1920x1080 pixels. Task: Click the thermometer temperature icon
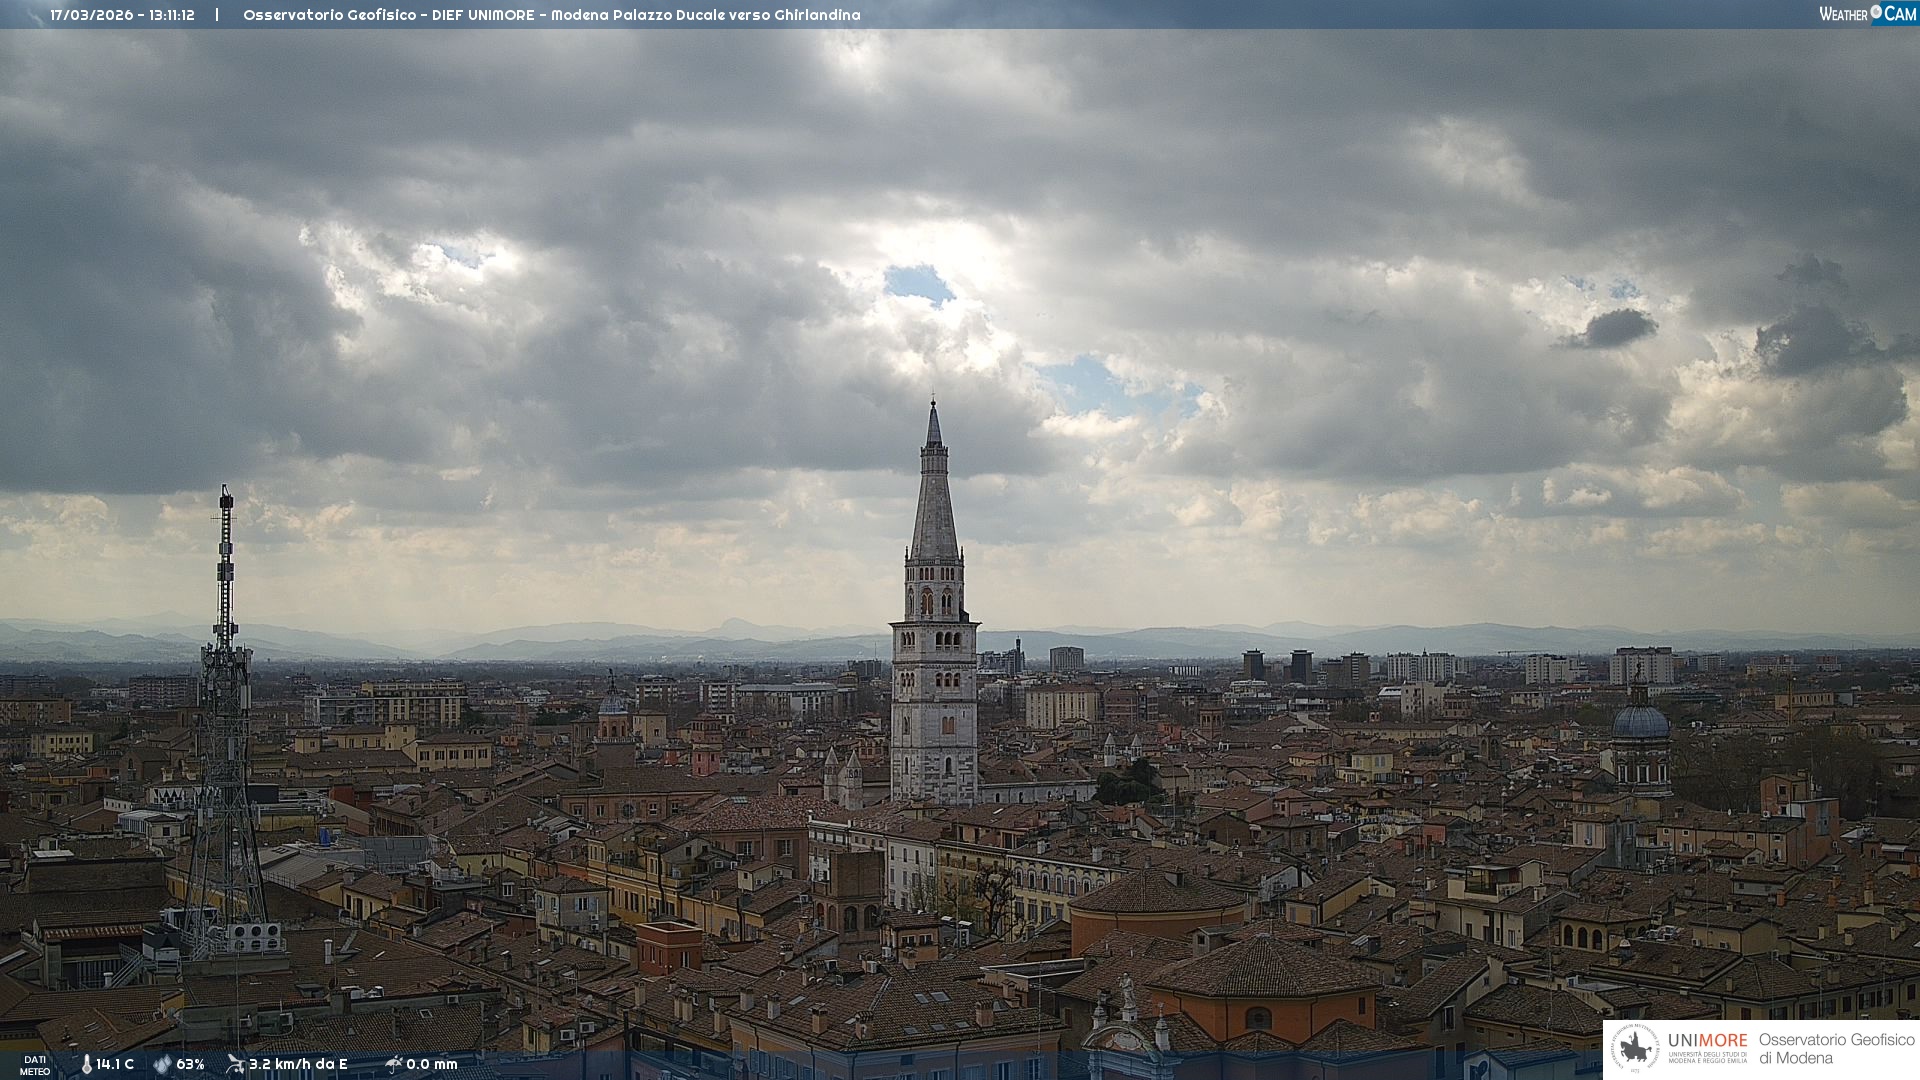(x=87, y=1064)
